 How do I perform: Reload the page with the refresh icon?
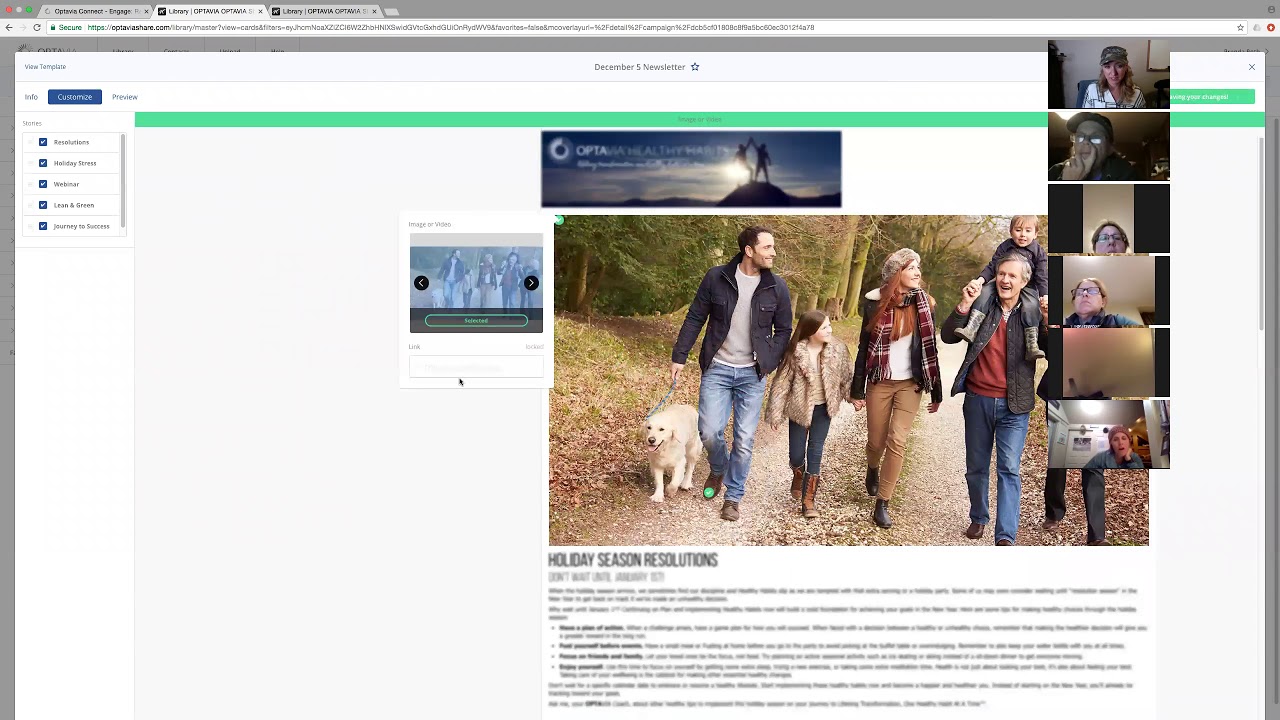(x=37, y=27)
